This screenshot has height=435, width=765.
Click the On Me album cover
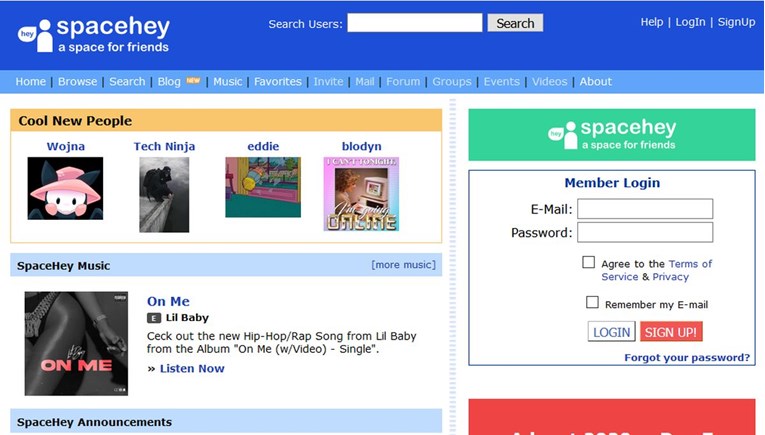pyautogui.click(x=77, y=343)
